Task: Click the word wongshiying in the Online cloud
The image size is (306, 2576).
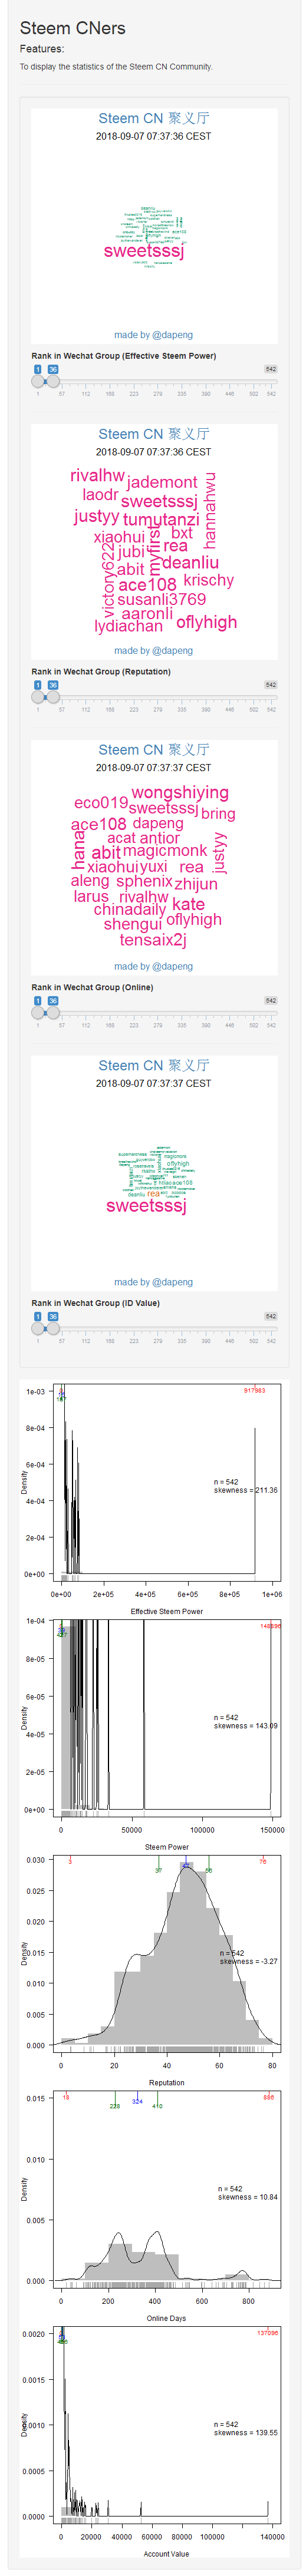Action: pyautogui.click(x=180, y=793)
